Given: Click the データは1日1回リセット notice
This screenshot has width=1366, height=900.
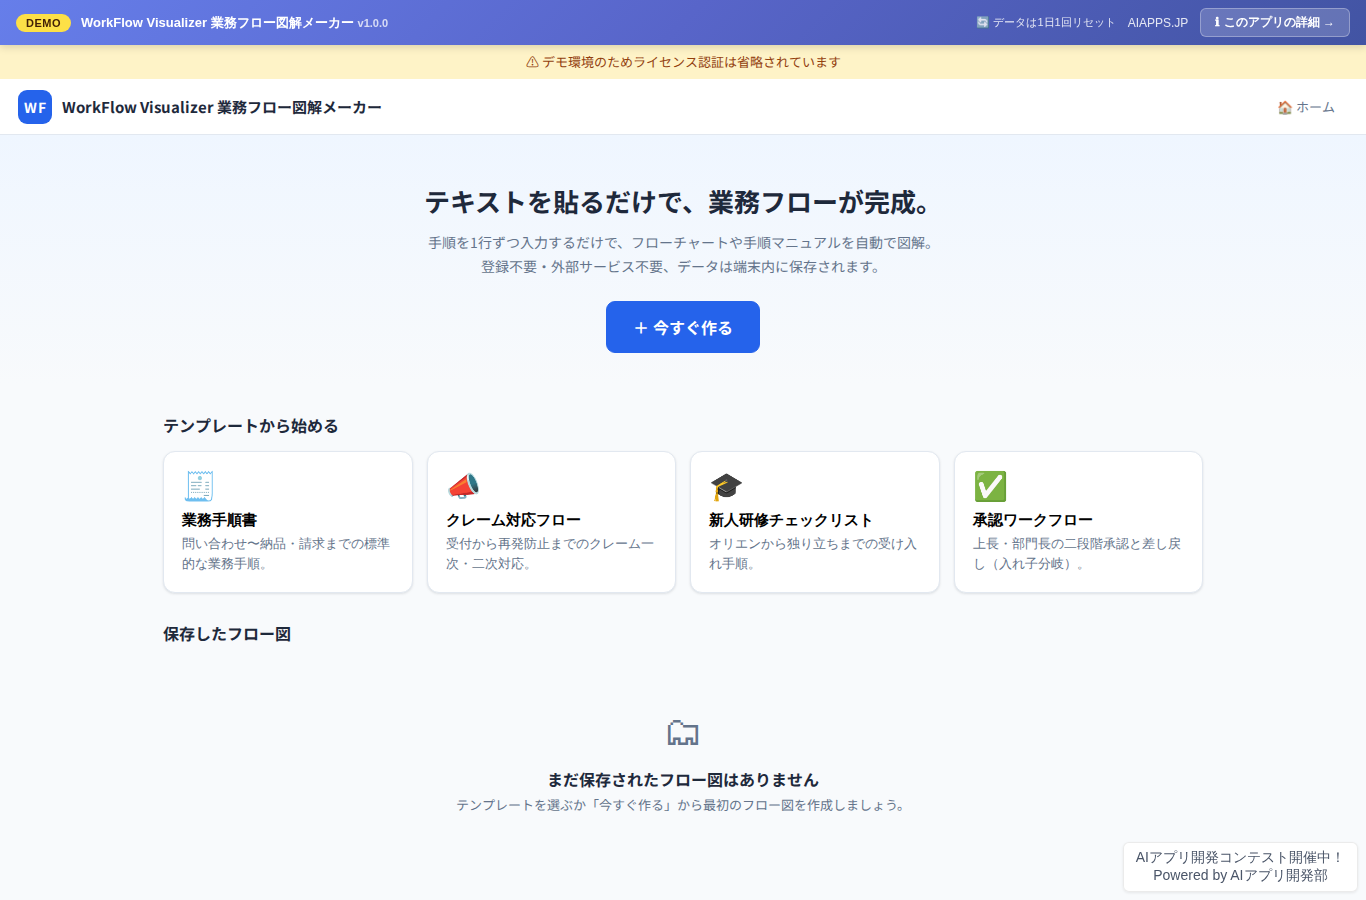Looking at the screenshot, I should tap(1045, 23).
